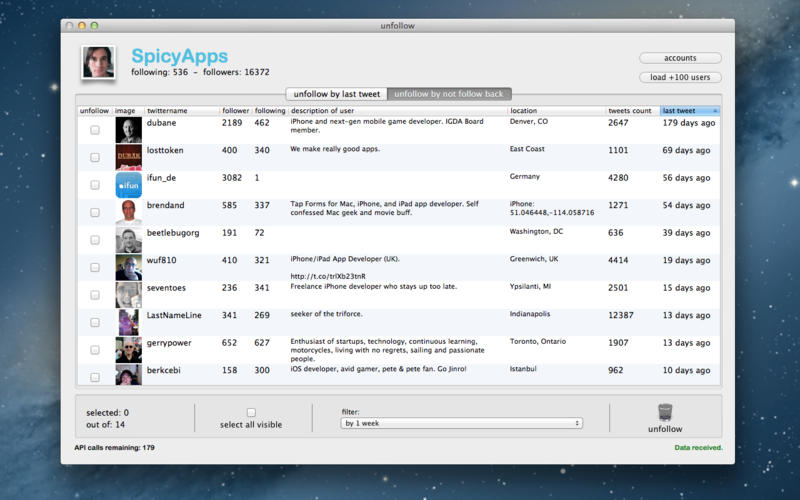800x500 pixels.
Task: Switch to 'unfollow by not follow back' tab
Action: tap(449, 94)
